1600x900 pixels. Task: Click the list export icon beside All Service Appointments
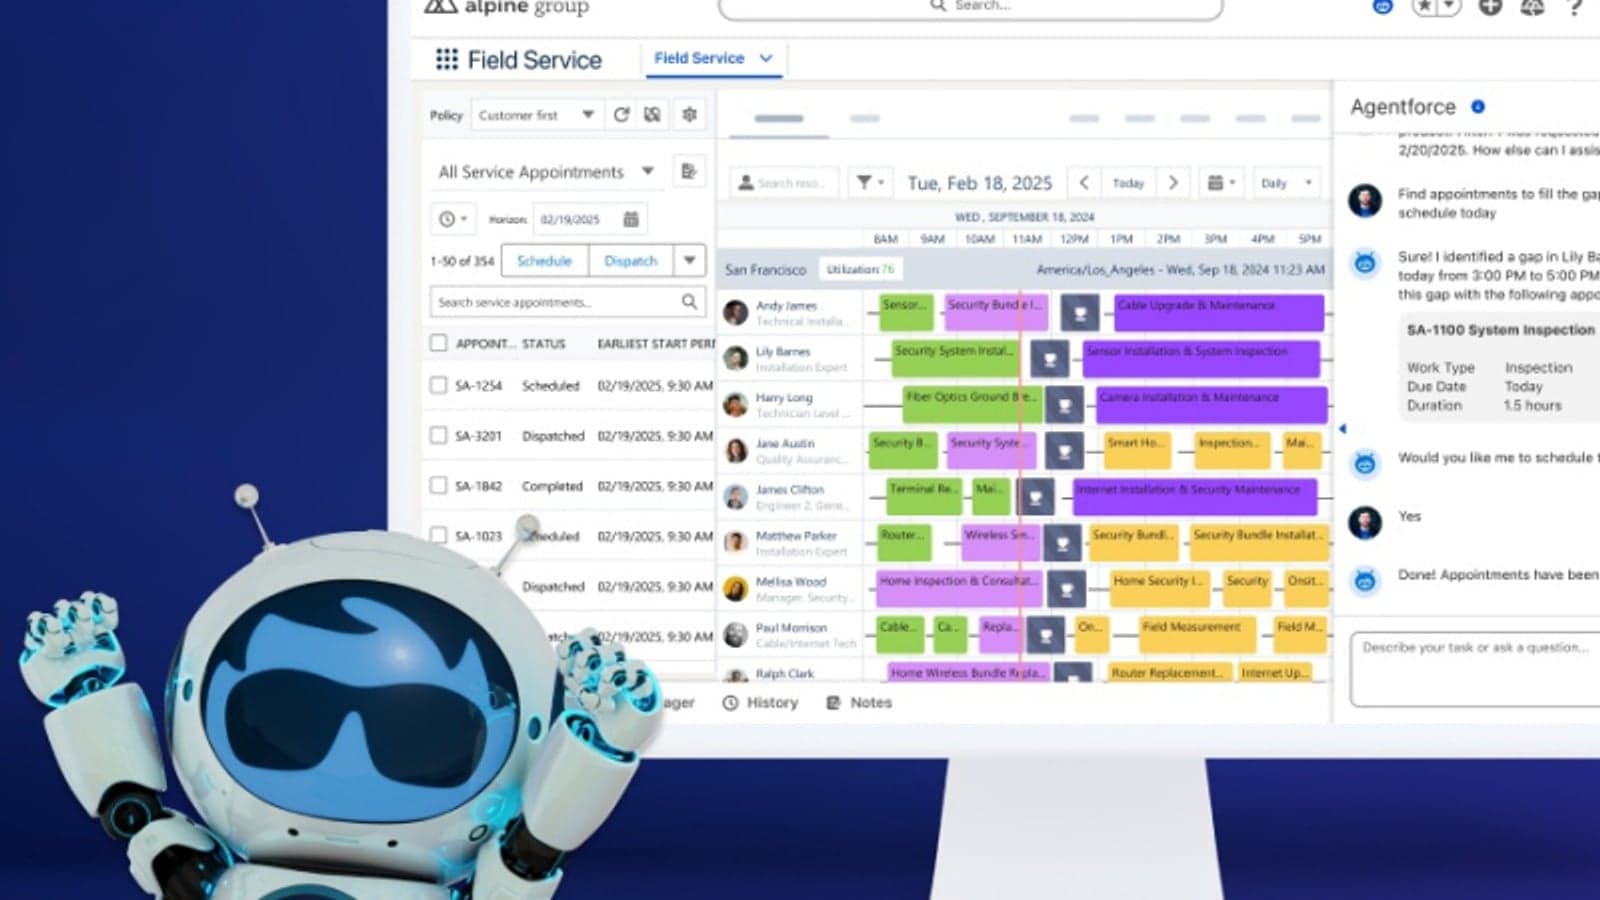688,171
